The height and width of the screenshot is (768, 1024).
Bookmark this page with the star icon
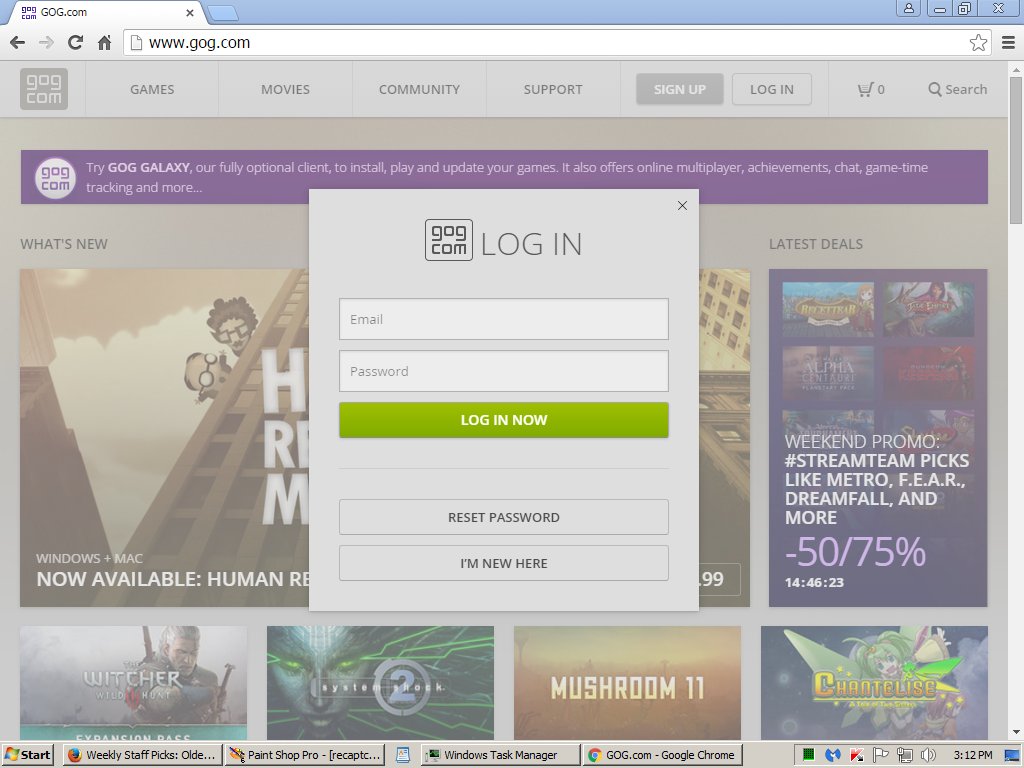click(x=978, y=42)
